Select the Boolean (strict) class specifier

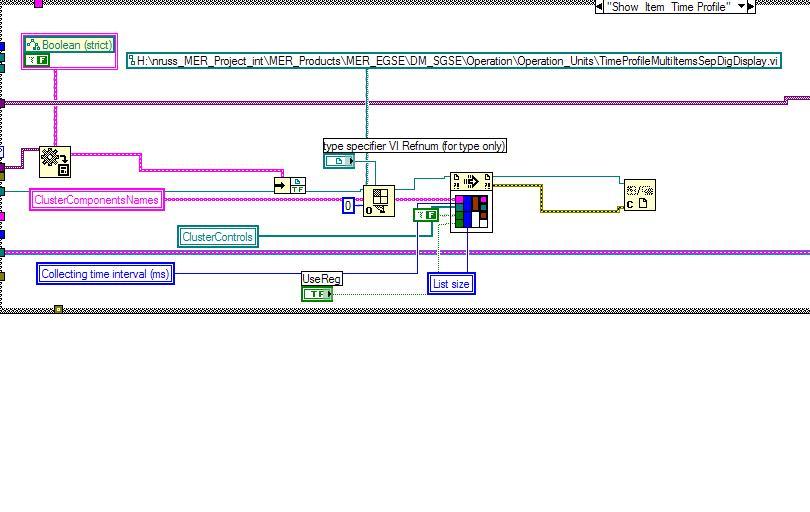(x=70, y=45)
